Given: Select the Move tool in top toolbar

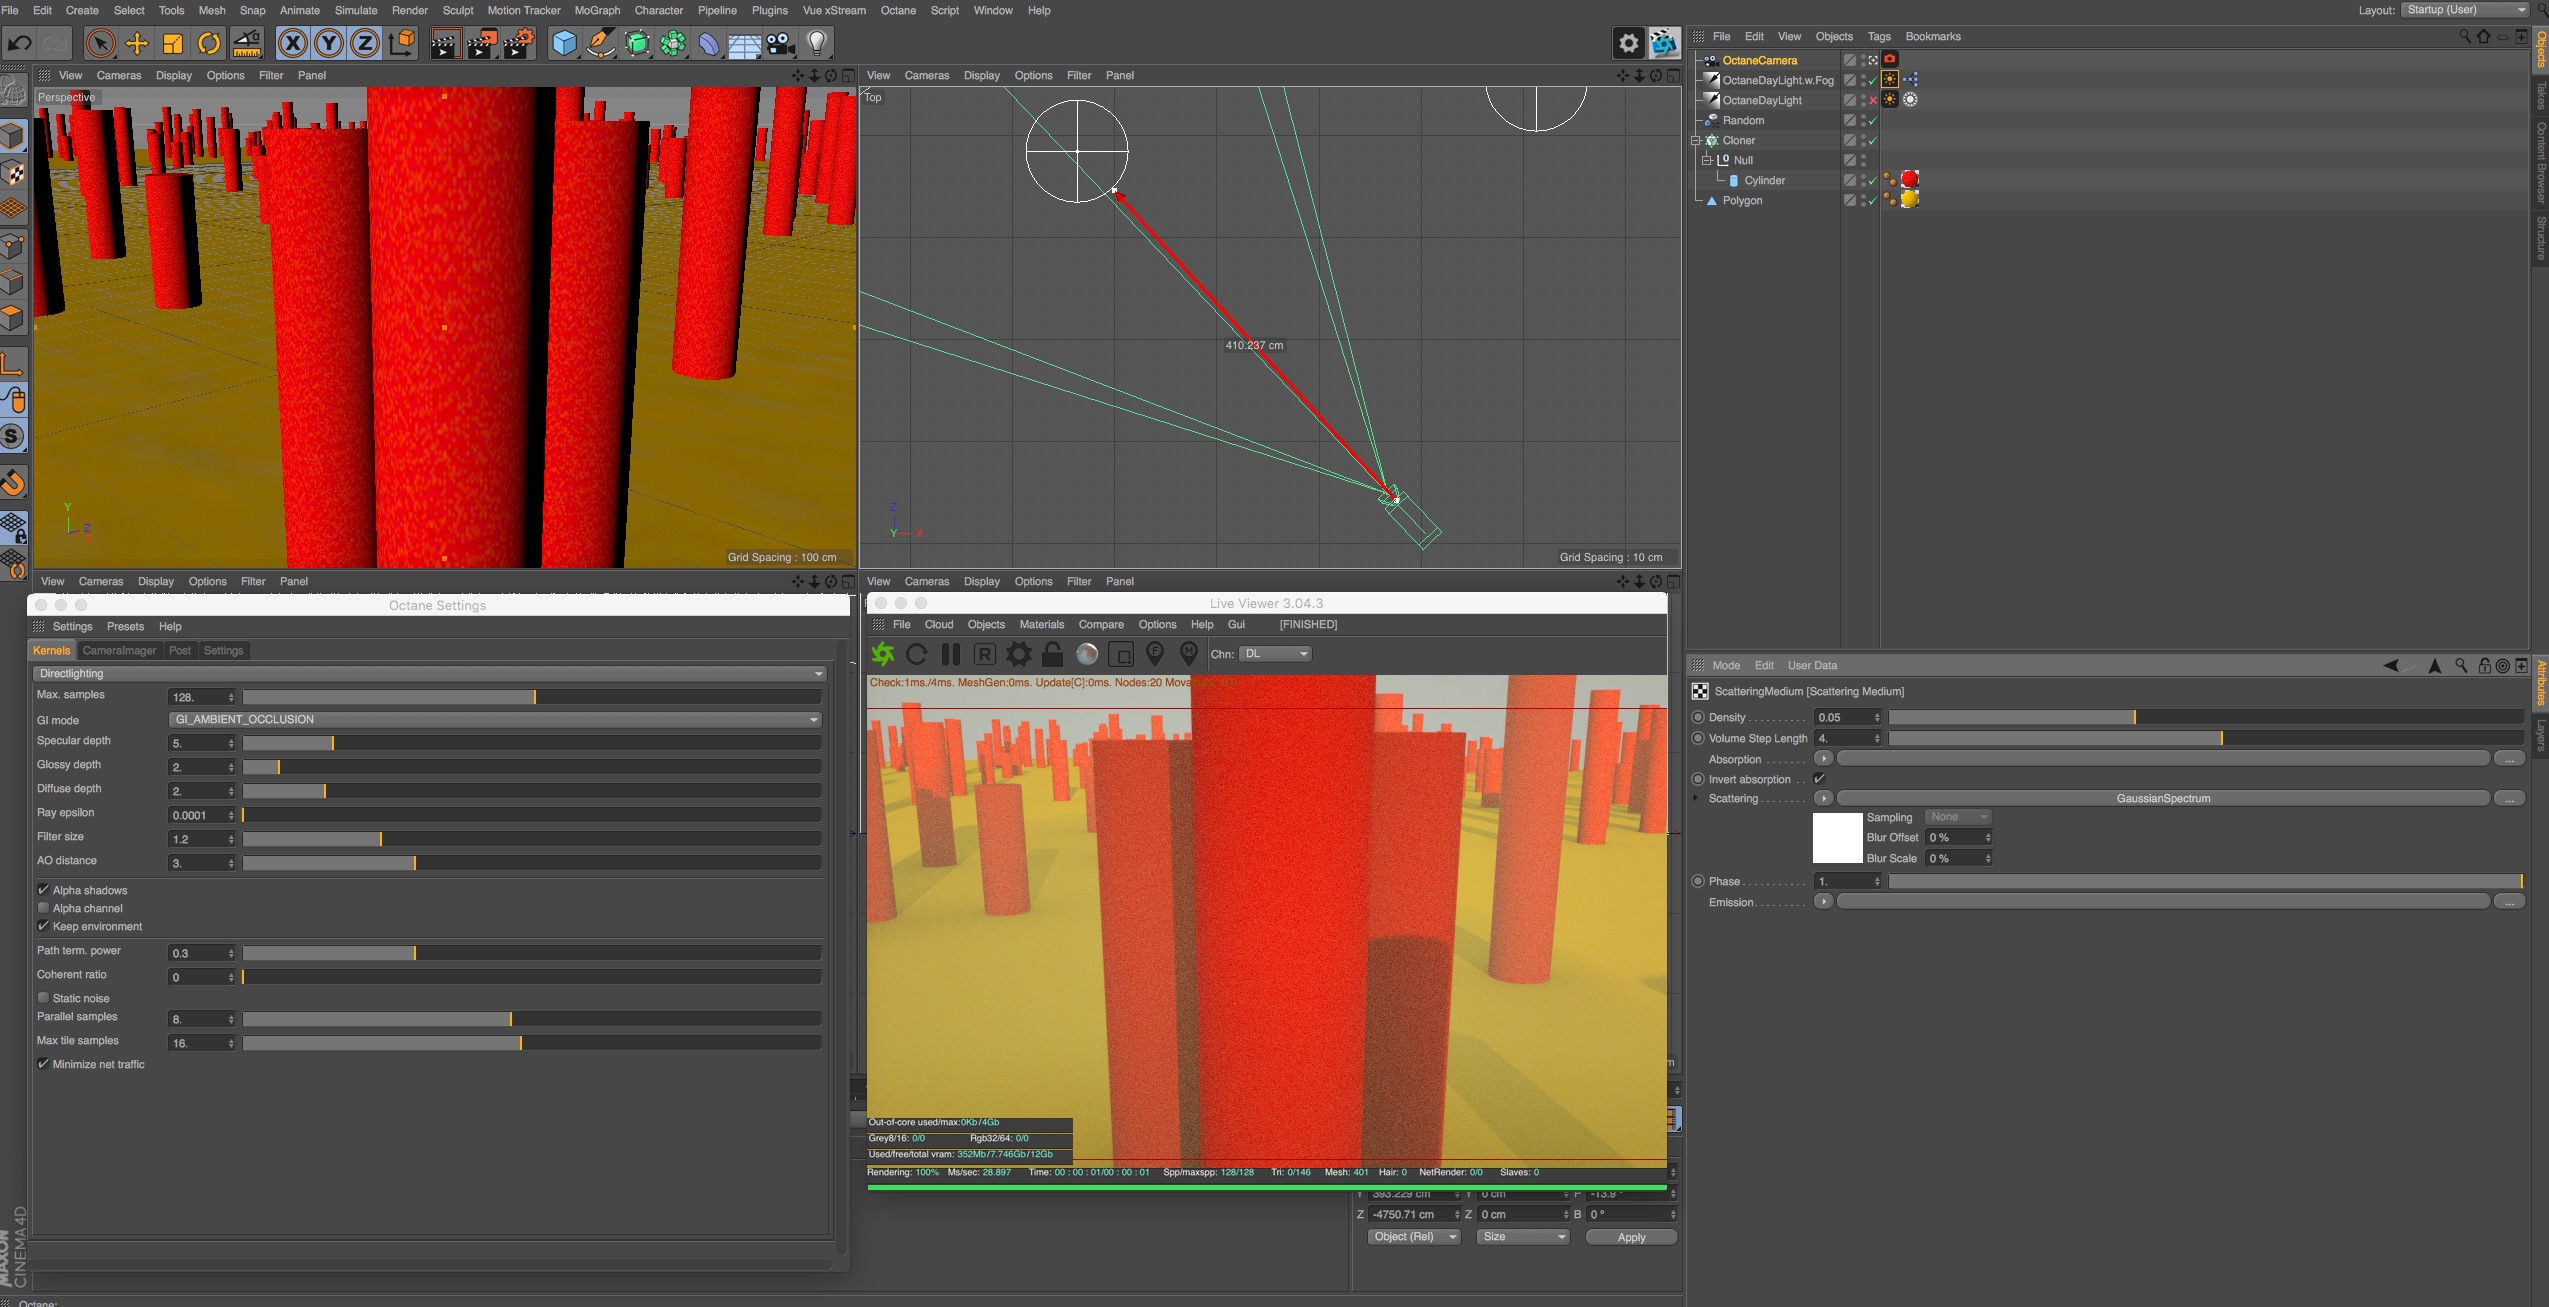Looking at the screenshot, I should 137,43.
